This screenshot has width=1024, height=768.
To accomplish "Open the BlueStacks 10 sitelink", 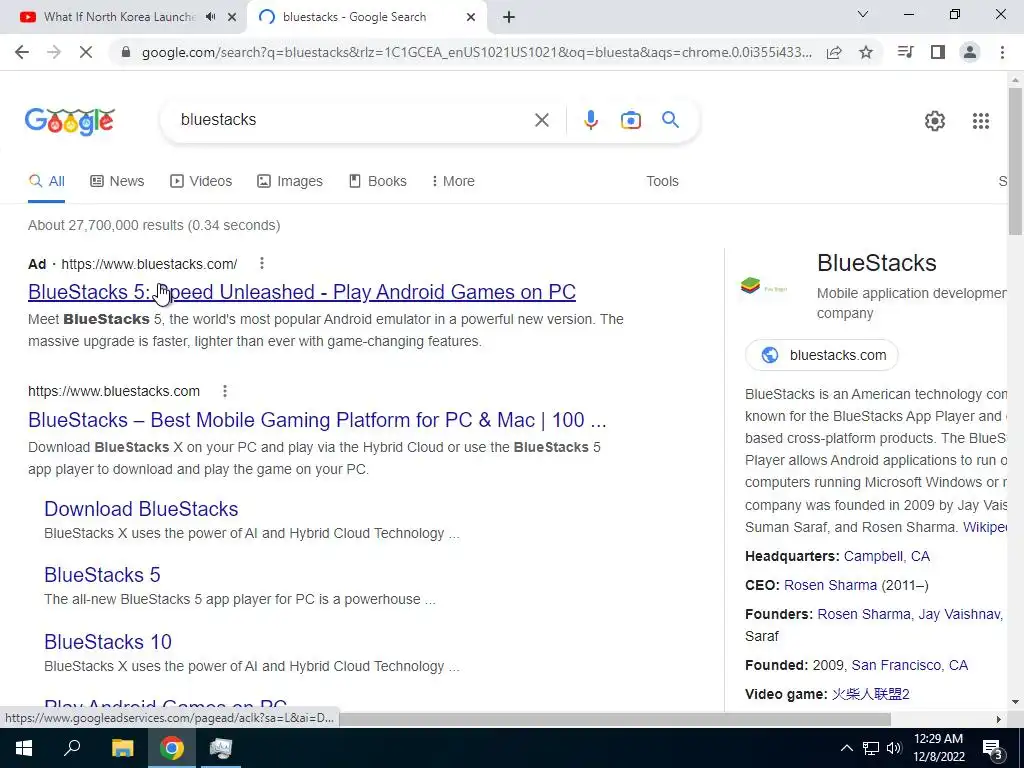I will click(108, 642).
